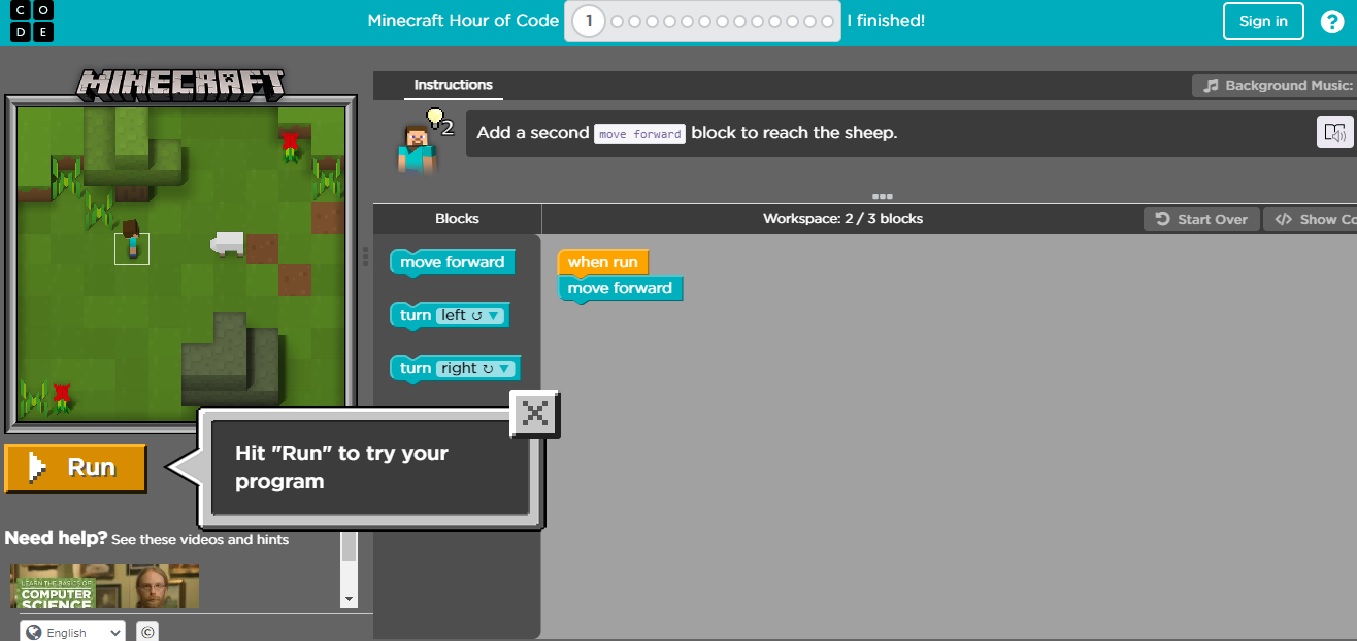Open the right direction dropdown on turn block
The height and width of the screenshot is (641, 1357).
pyautogui.click(x=476, y=368)
